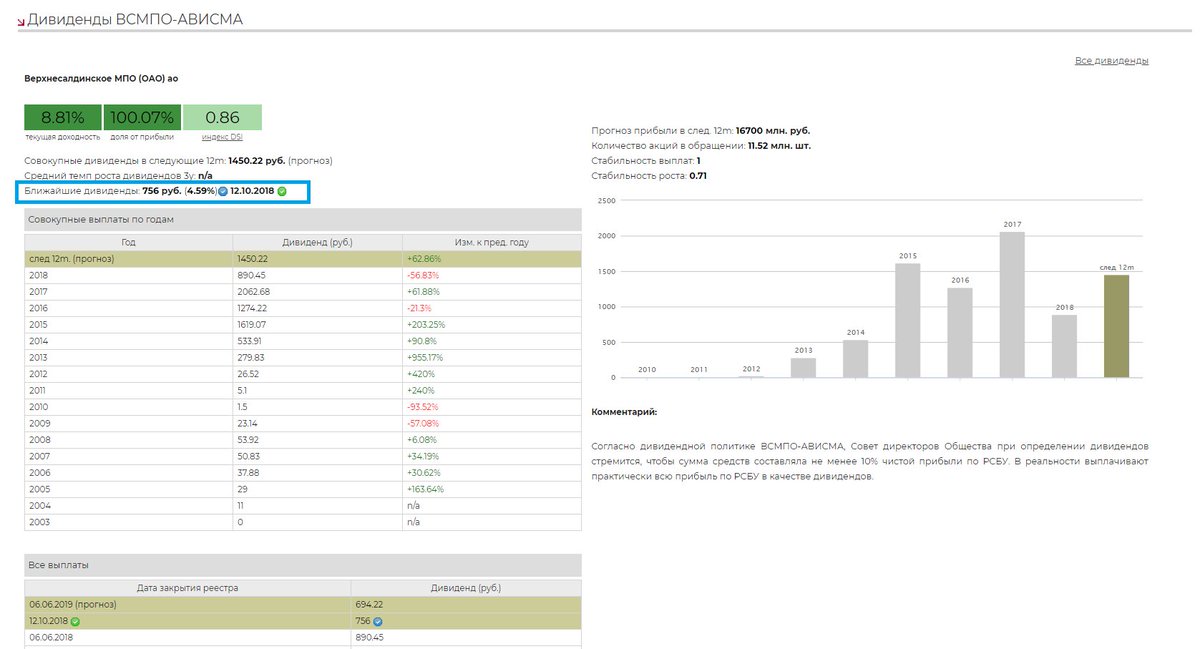Click the olive 'след. 12m' forecast bar
The image size is (1200, 649).
(x=1117, y=326)
